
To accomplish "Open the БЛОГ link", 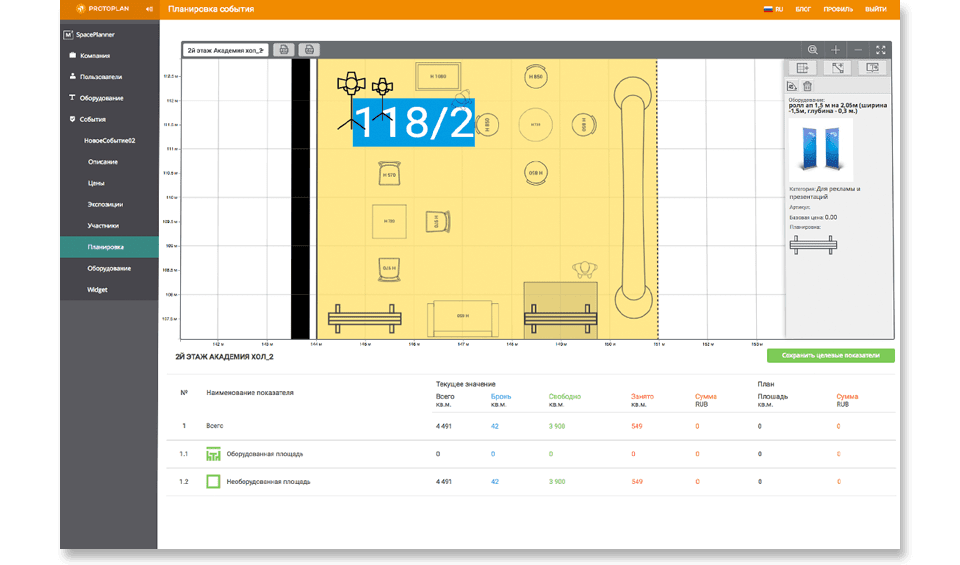I will click(x=803, y=9).
